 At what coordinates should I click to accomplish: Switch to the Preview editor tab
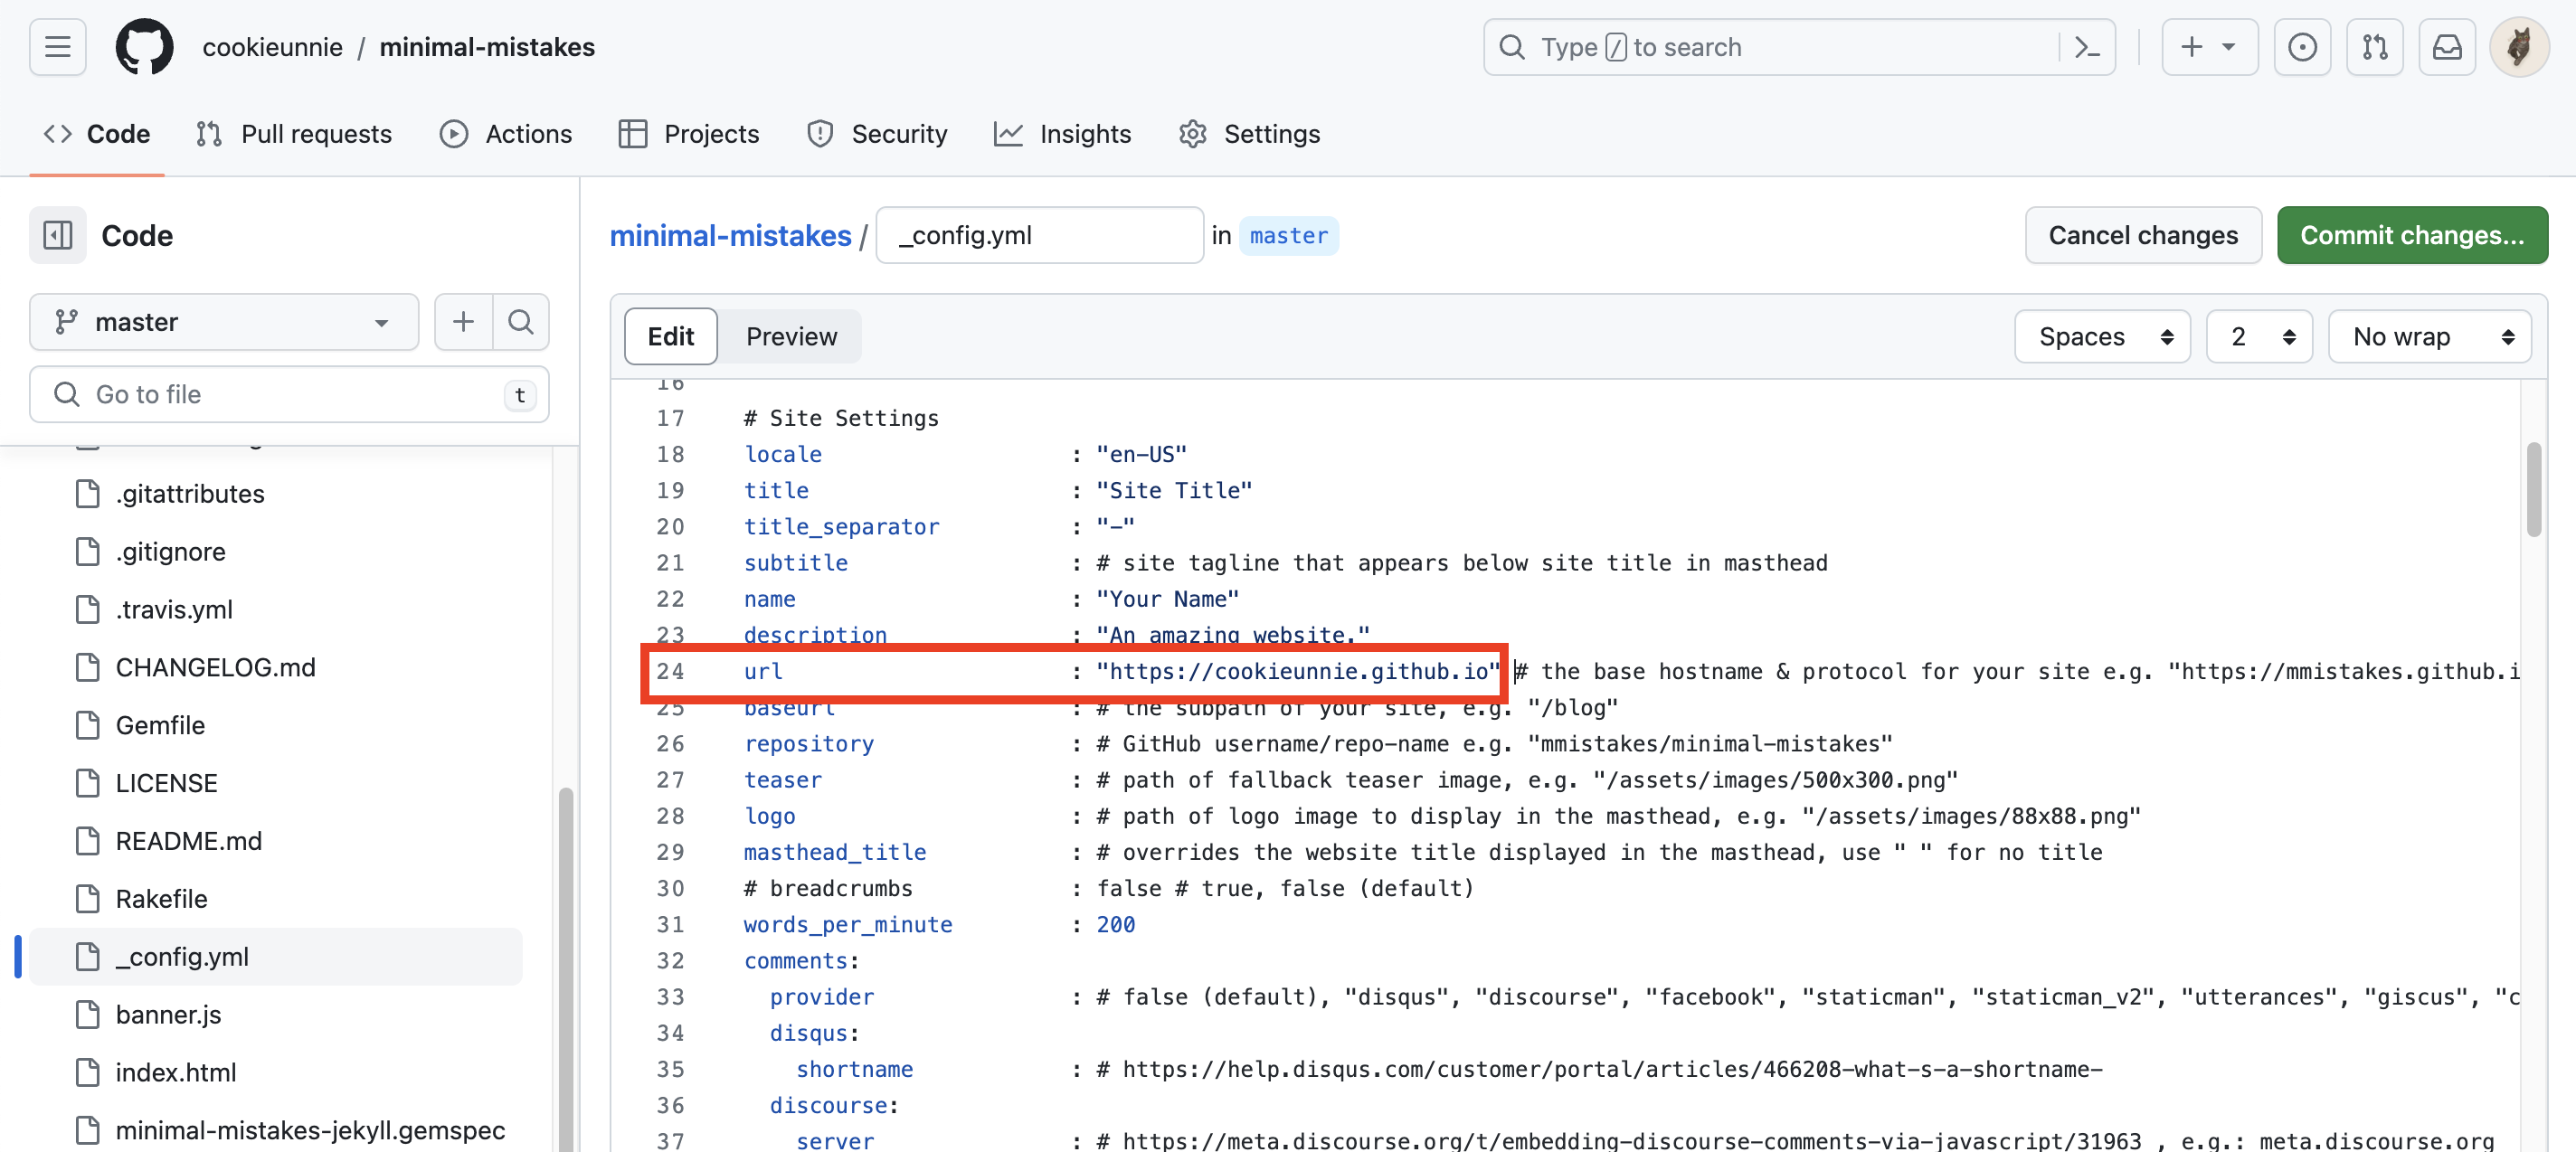[x=791, y=336]
